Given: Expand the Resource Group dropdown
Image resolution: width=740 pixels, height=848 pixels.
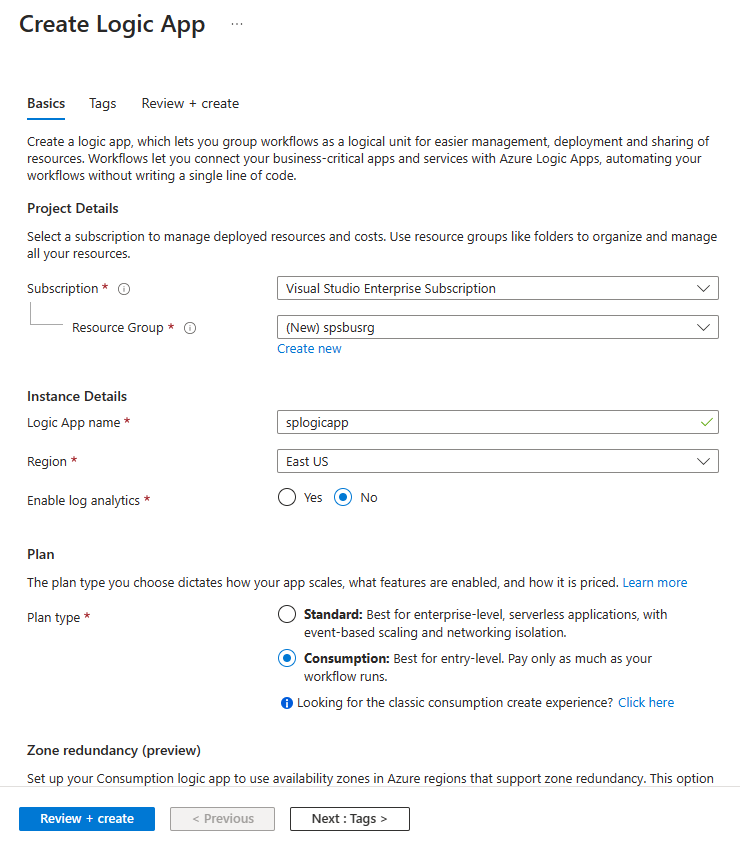Looking at the screenshot, I should (x=497, y=327).
